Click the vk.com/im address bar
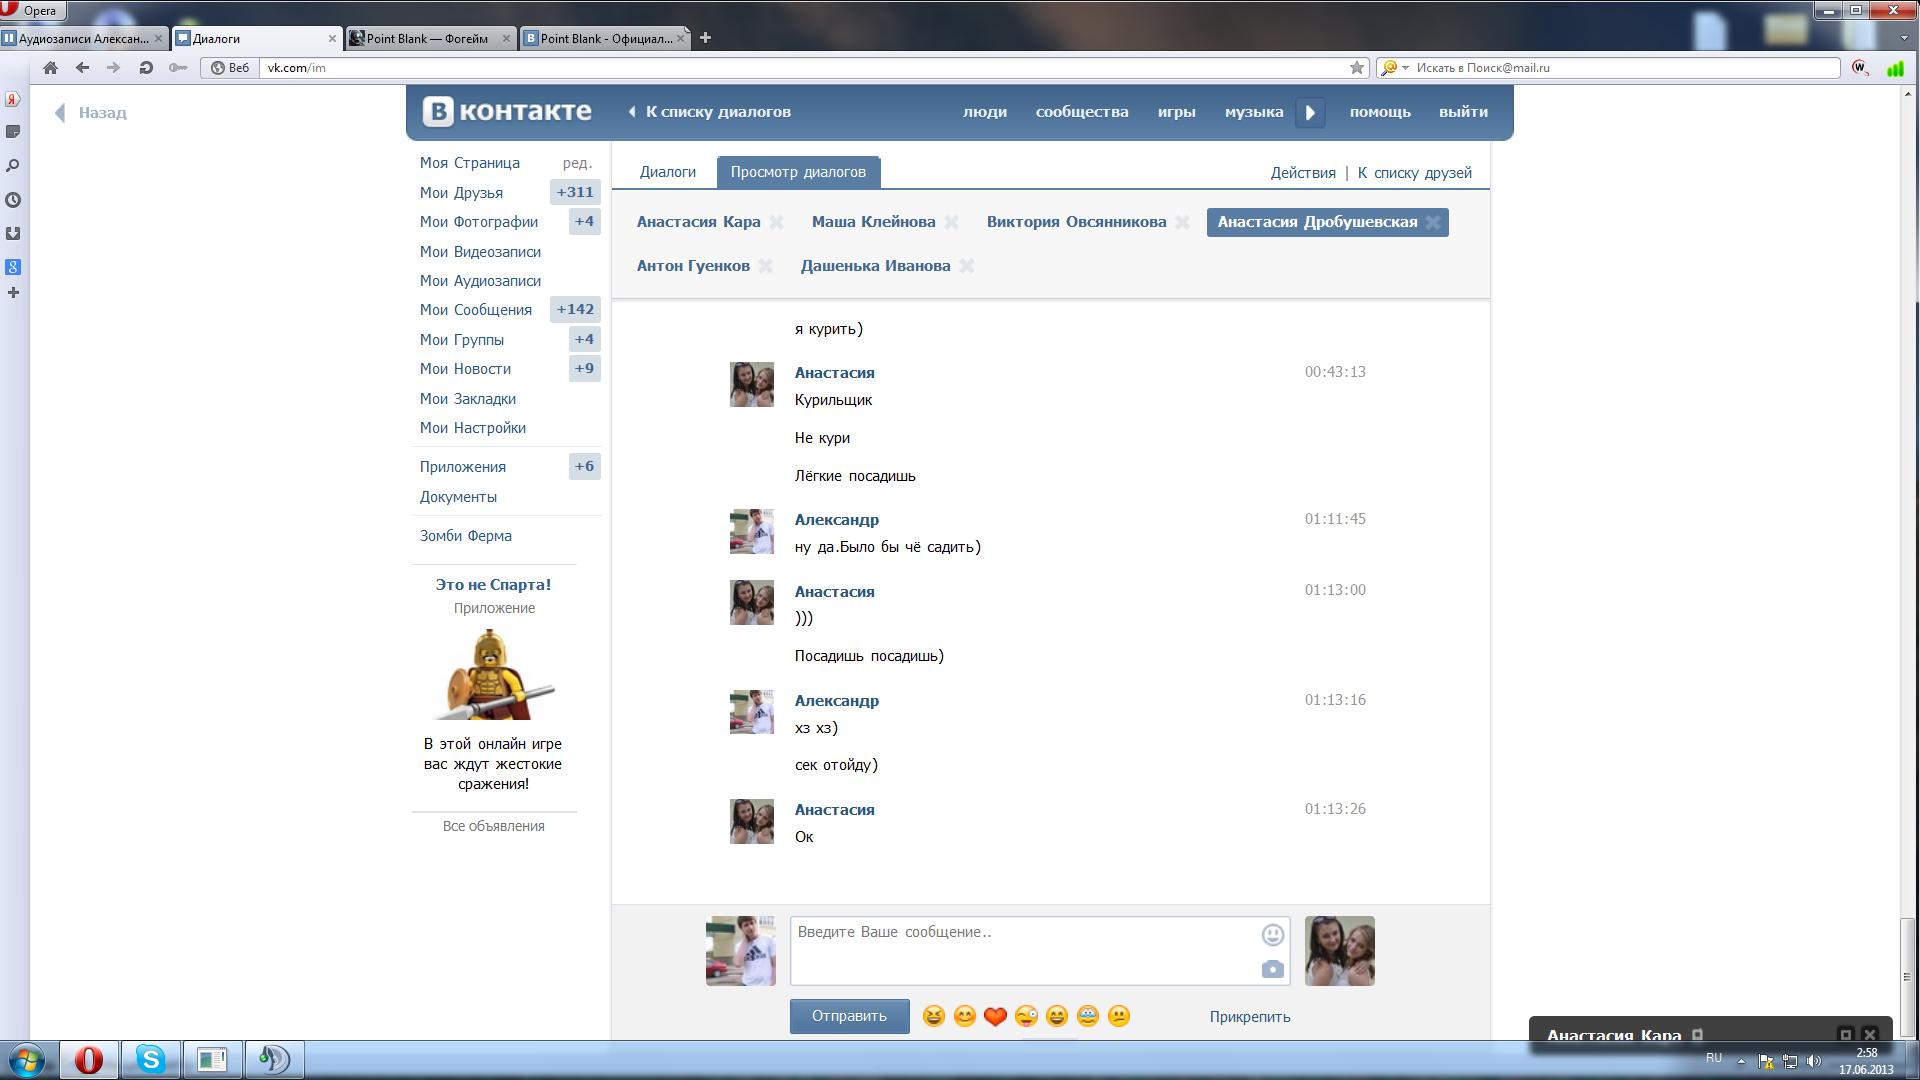The width and height of the screenshot is (1920, 1080). tap(803, 68)
